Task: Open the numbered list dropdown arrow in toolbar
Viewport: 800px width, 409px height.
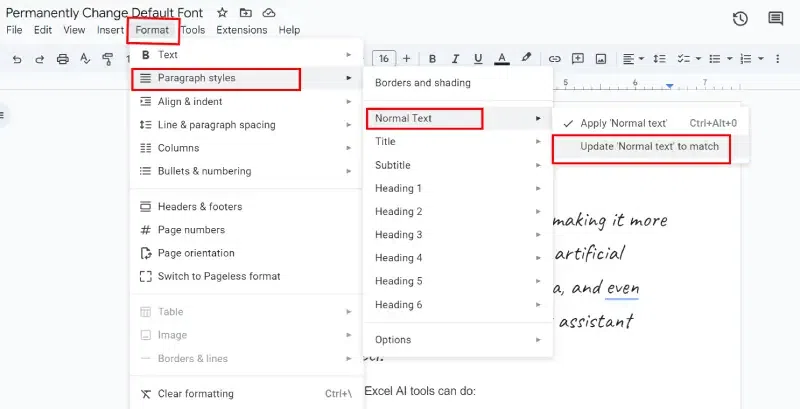Action: point(761,59)
